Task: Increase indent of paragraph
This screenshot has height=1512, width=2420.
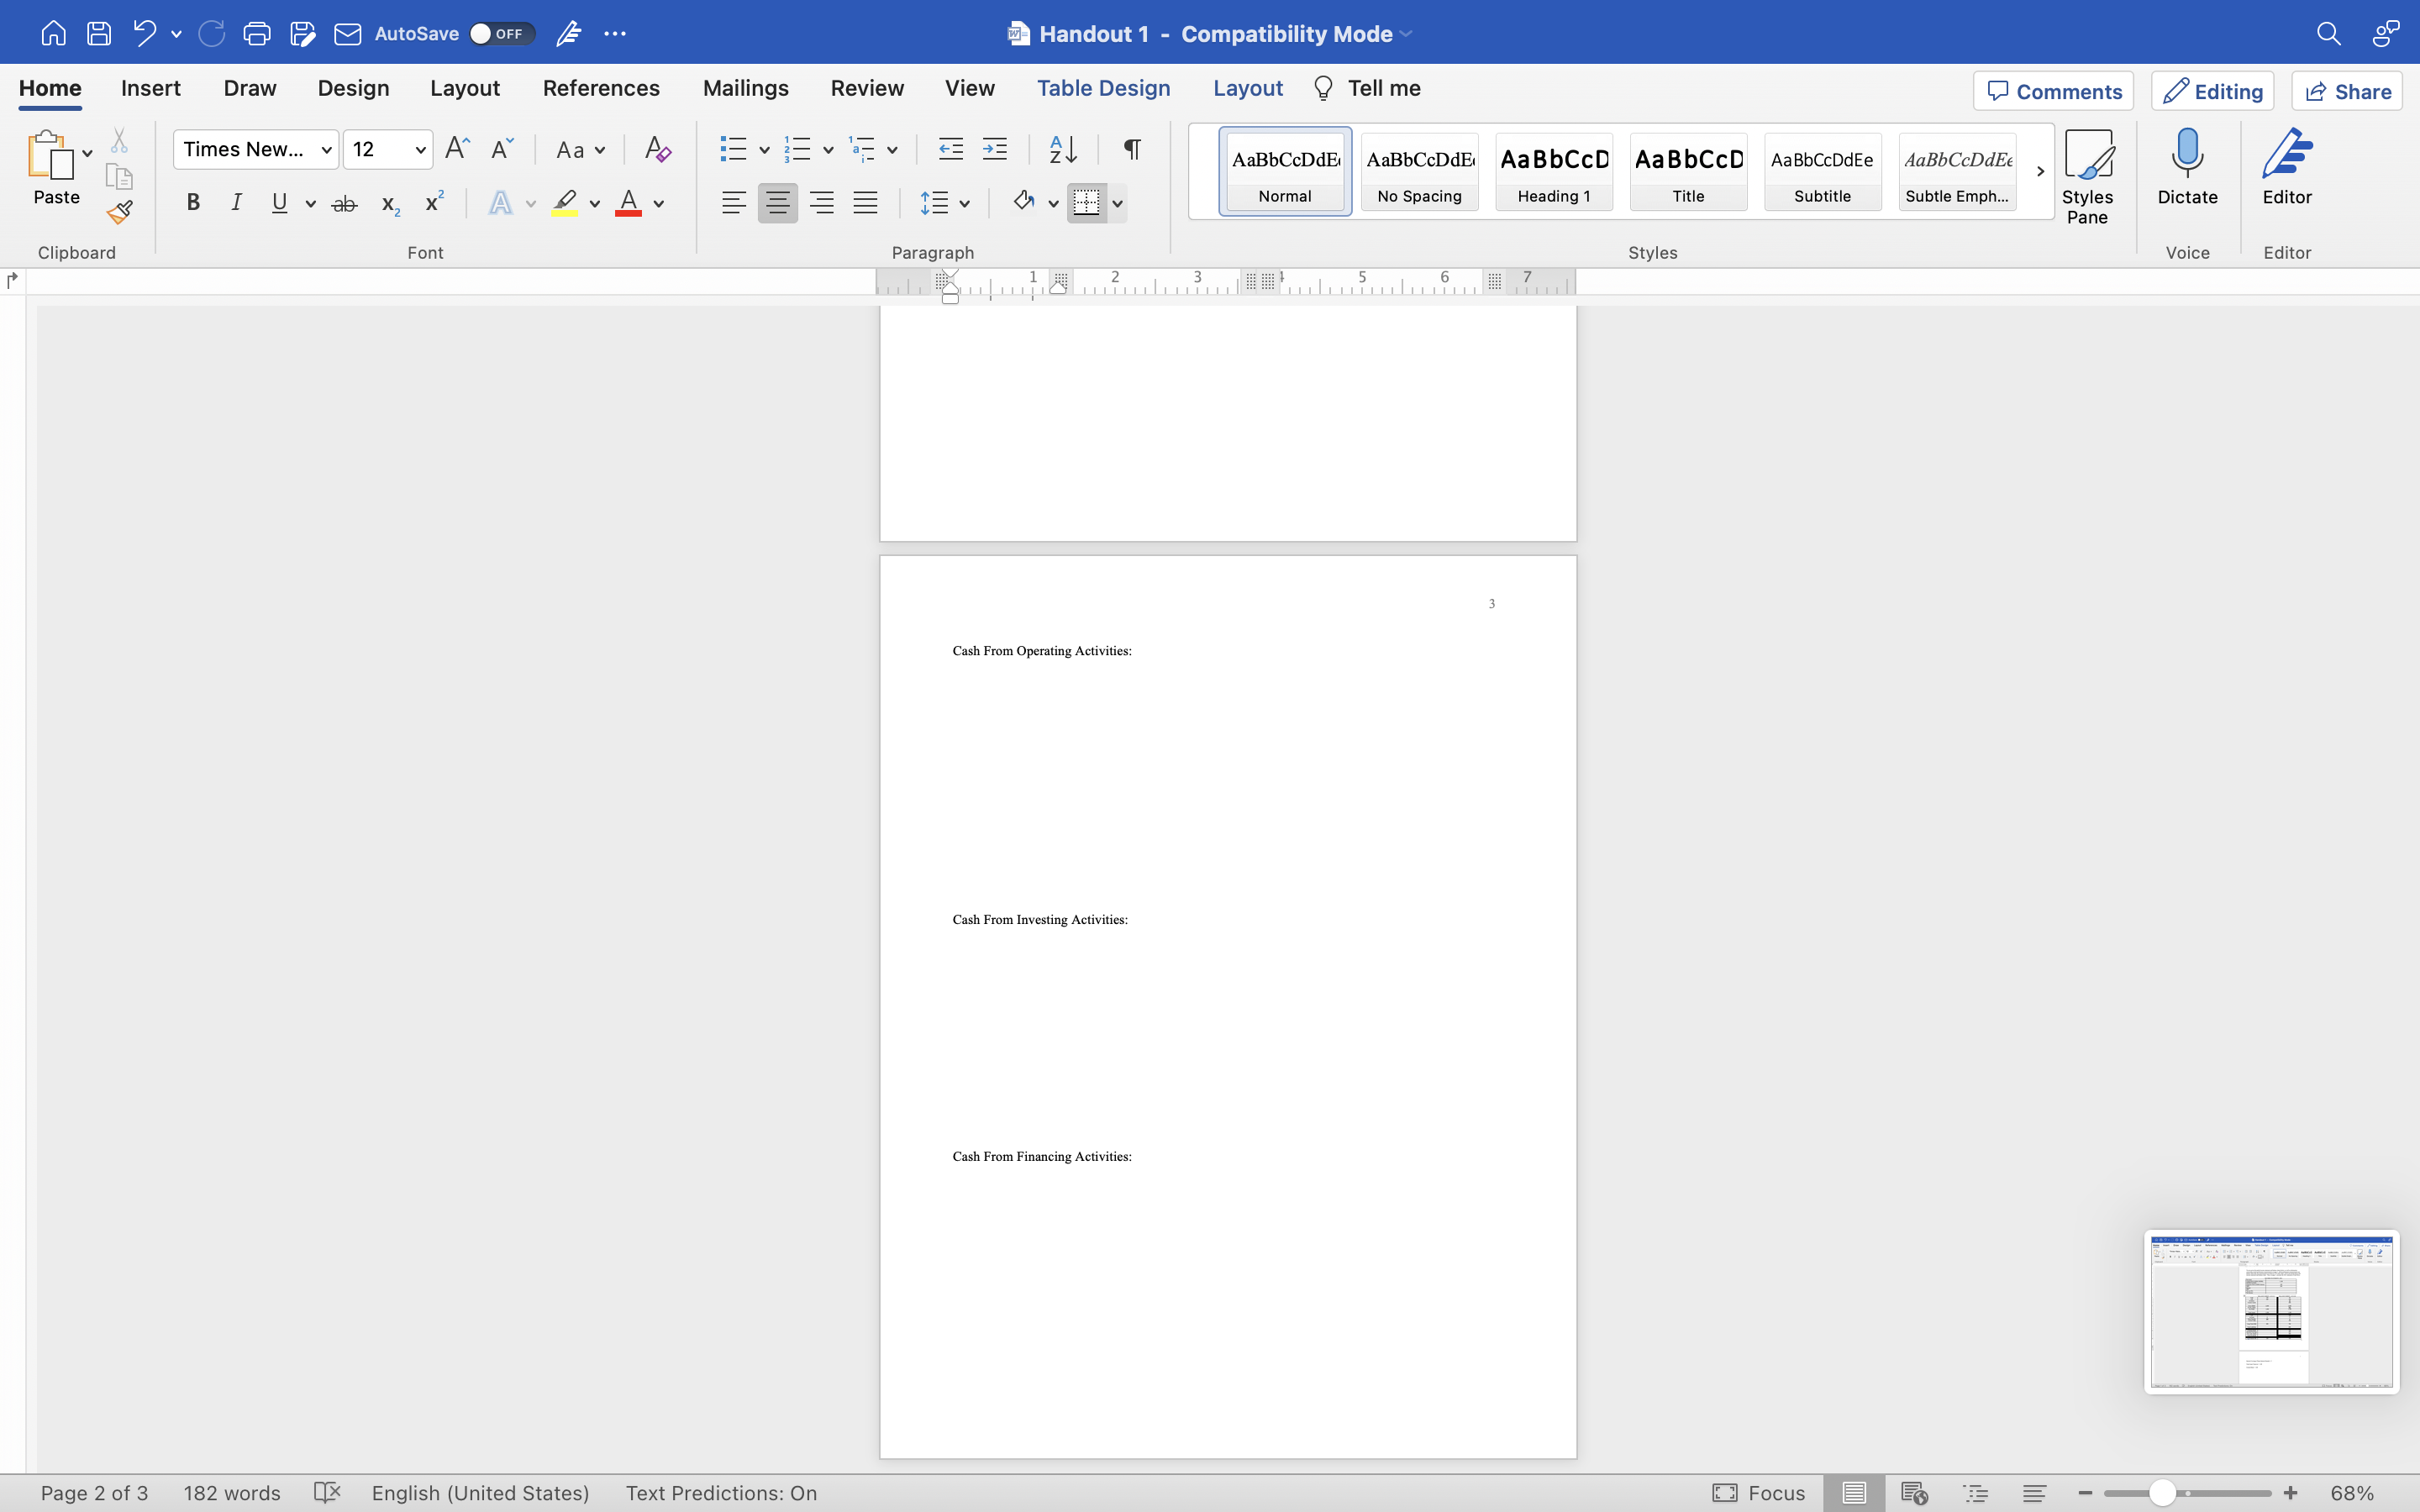Action: tap(995, 149)
